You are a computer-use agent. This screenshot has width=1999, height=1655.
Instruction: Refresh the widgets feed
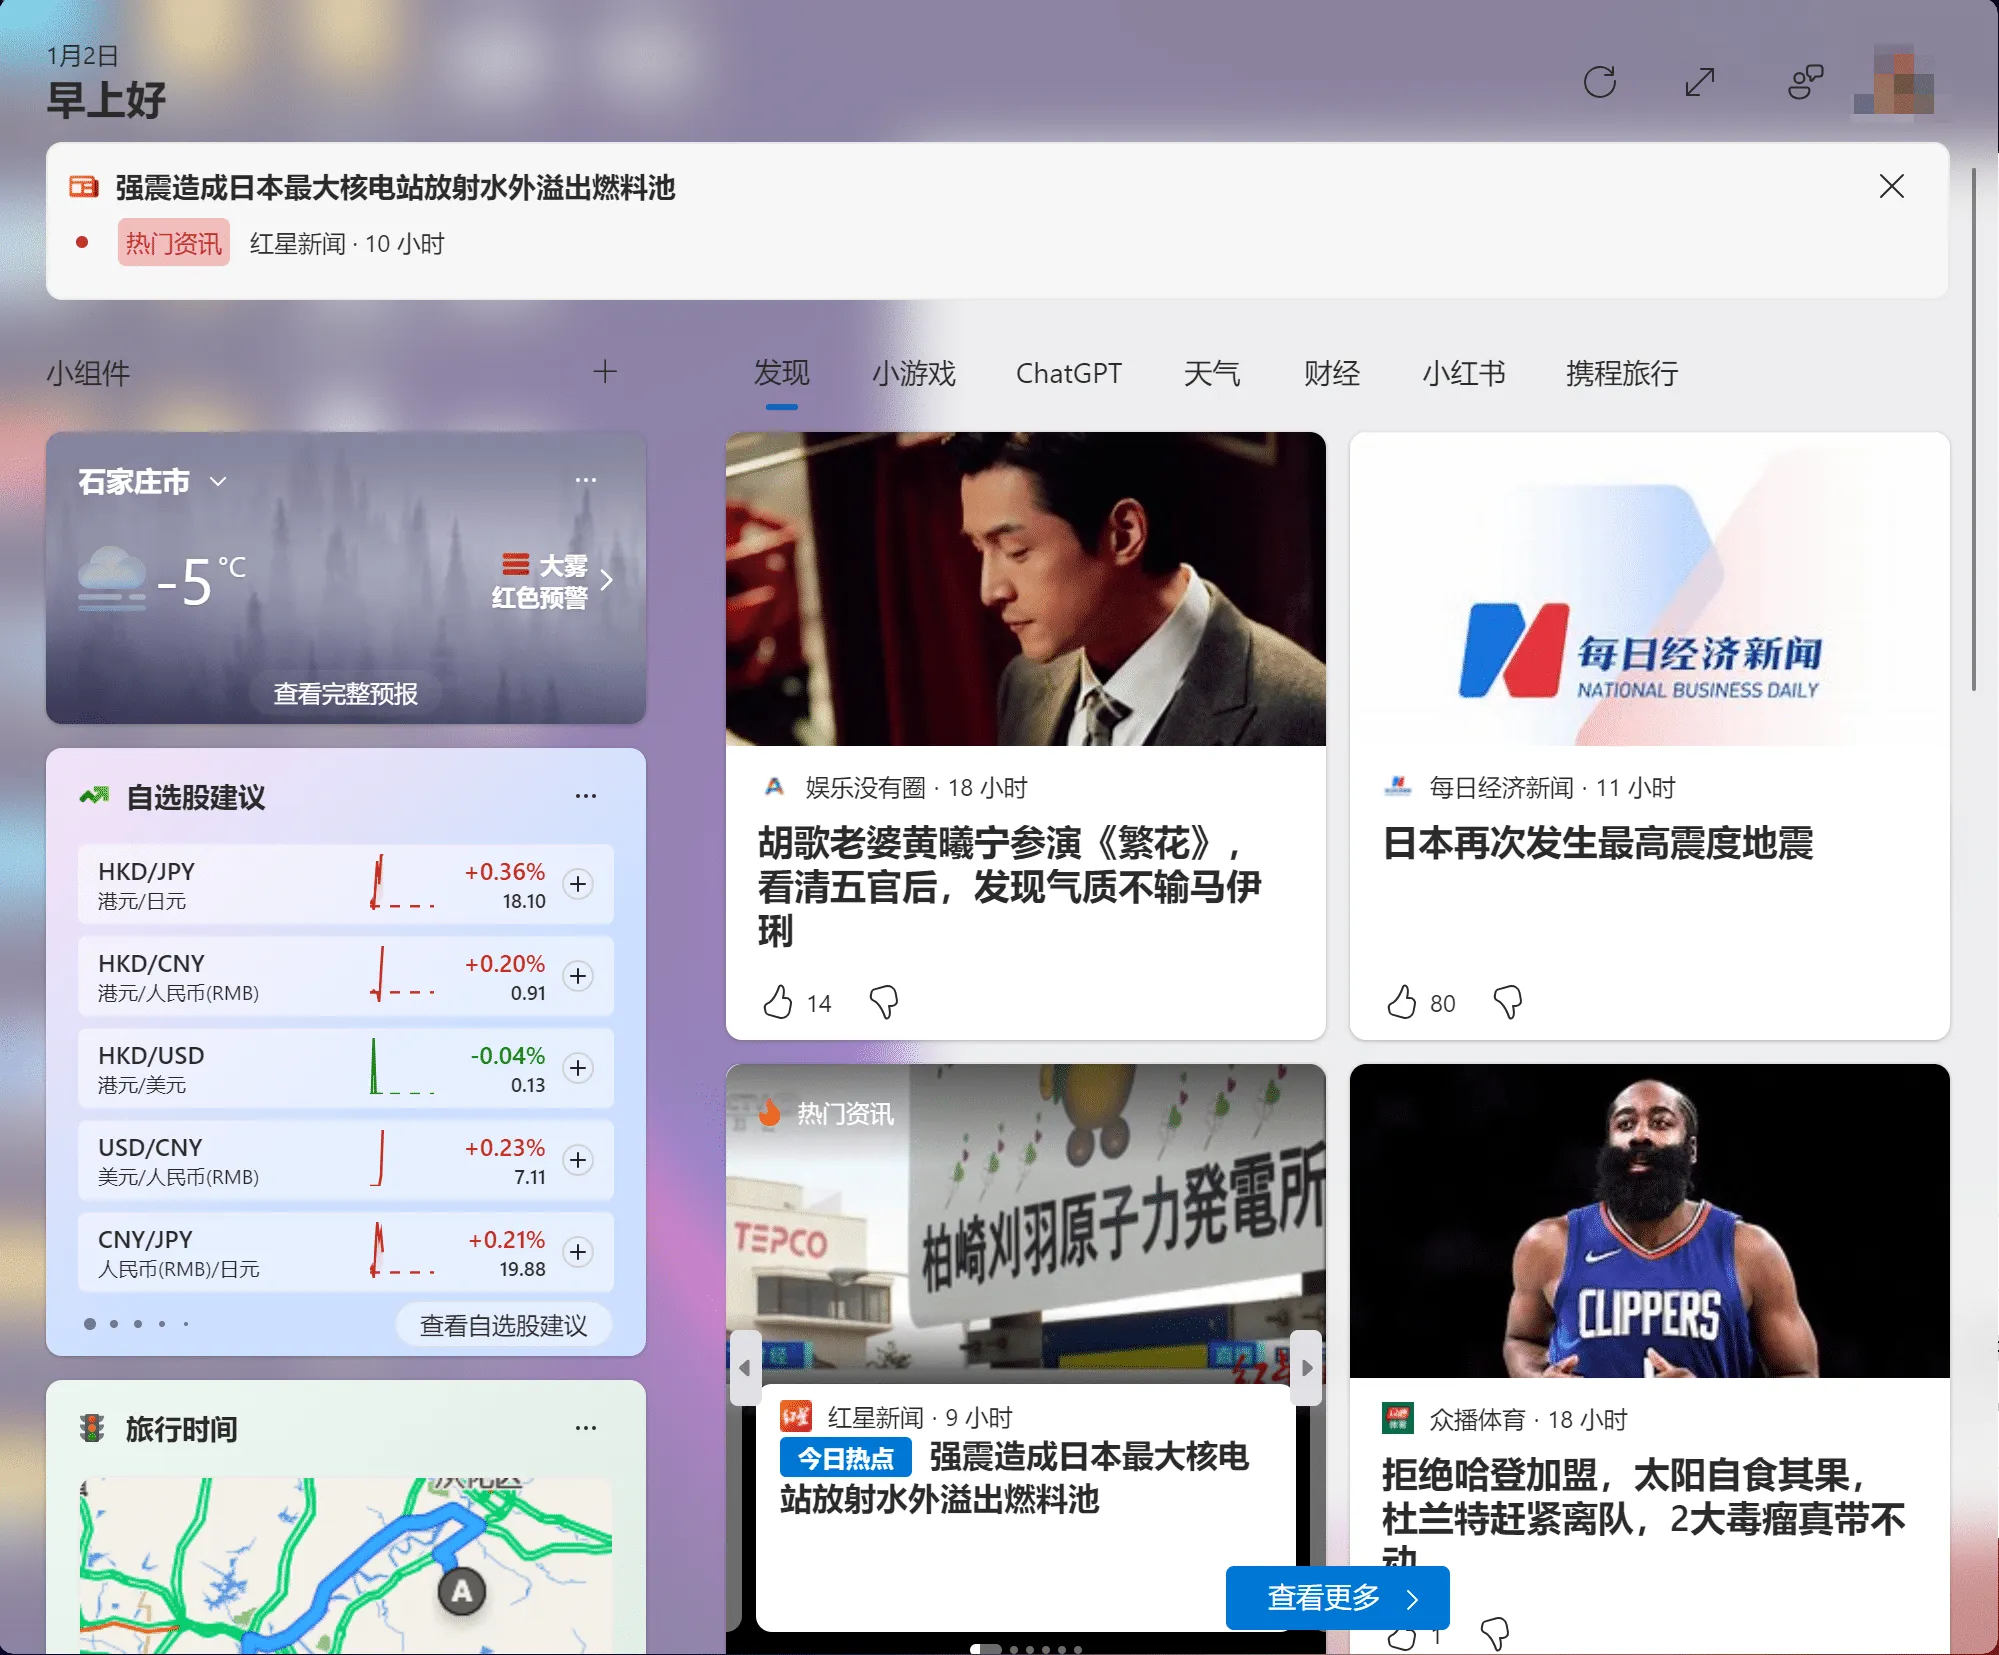[x=1599, y=82]
